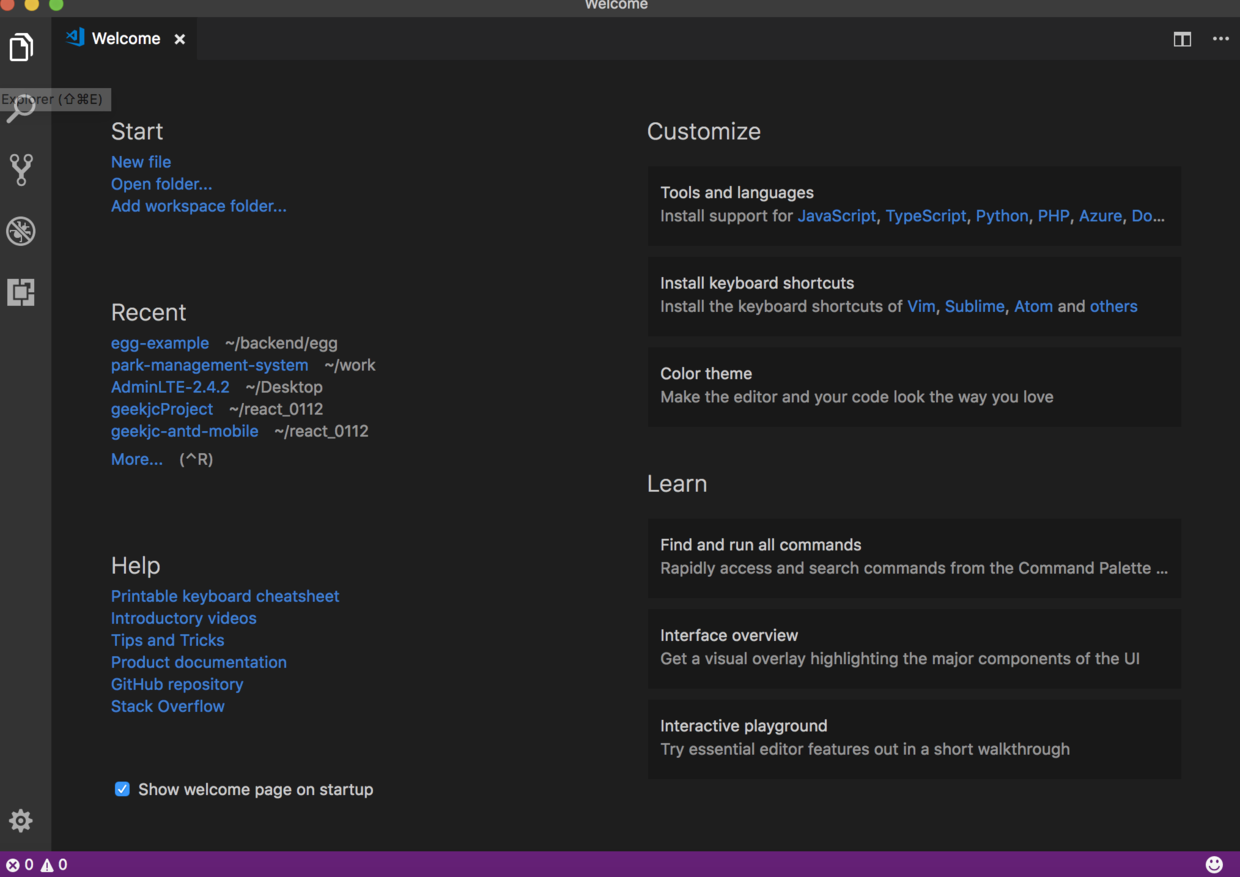Open the egg-example recent project
This screenshot has width=1240, height=877.
(x=160, y=343)
